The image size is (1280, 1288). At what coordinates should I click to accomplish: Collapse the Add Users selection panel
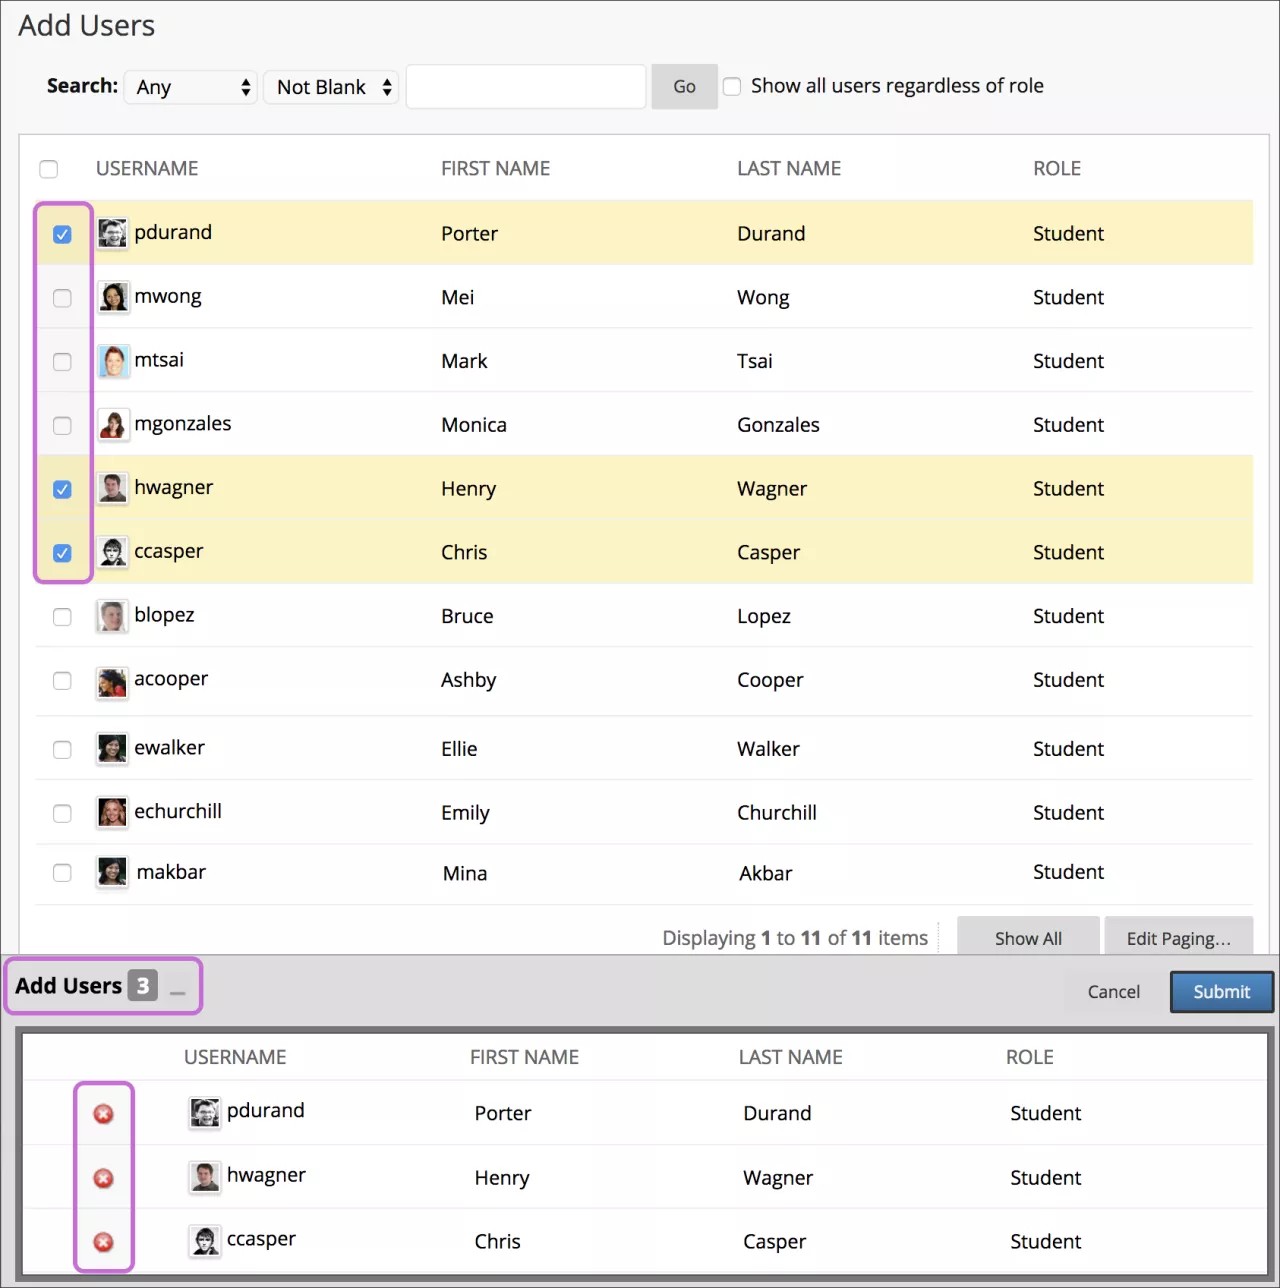click(178, 995)
